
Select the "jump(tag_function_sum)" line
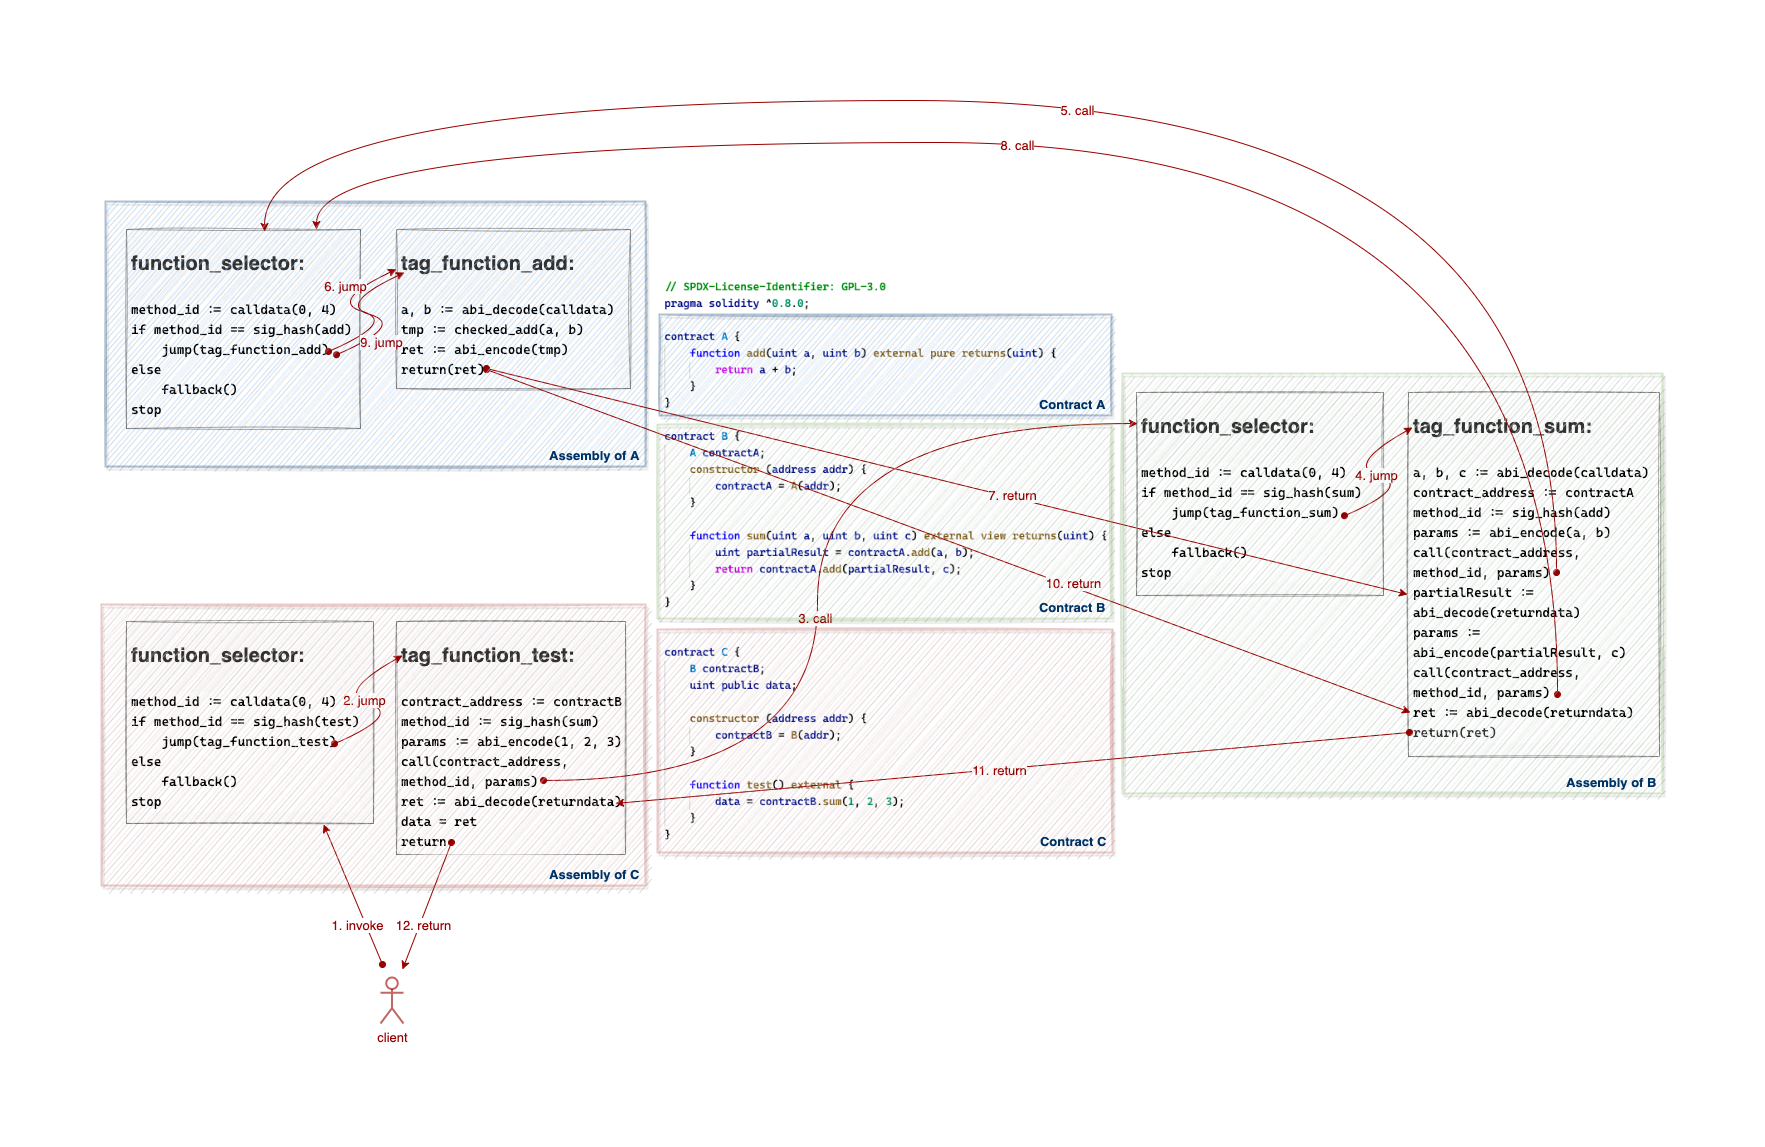click(x=1255, y=513)
